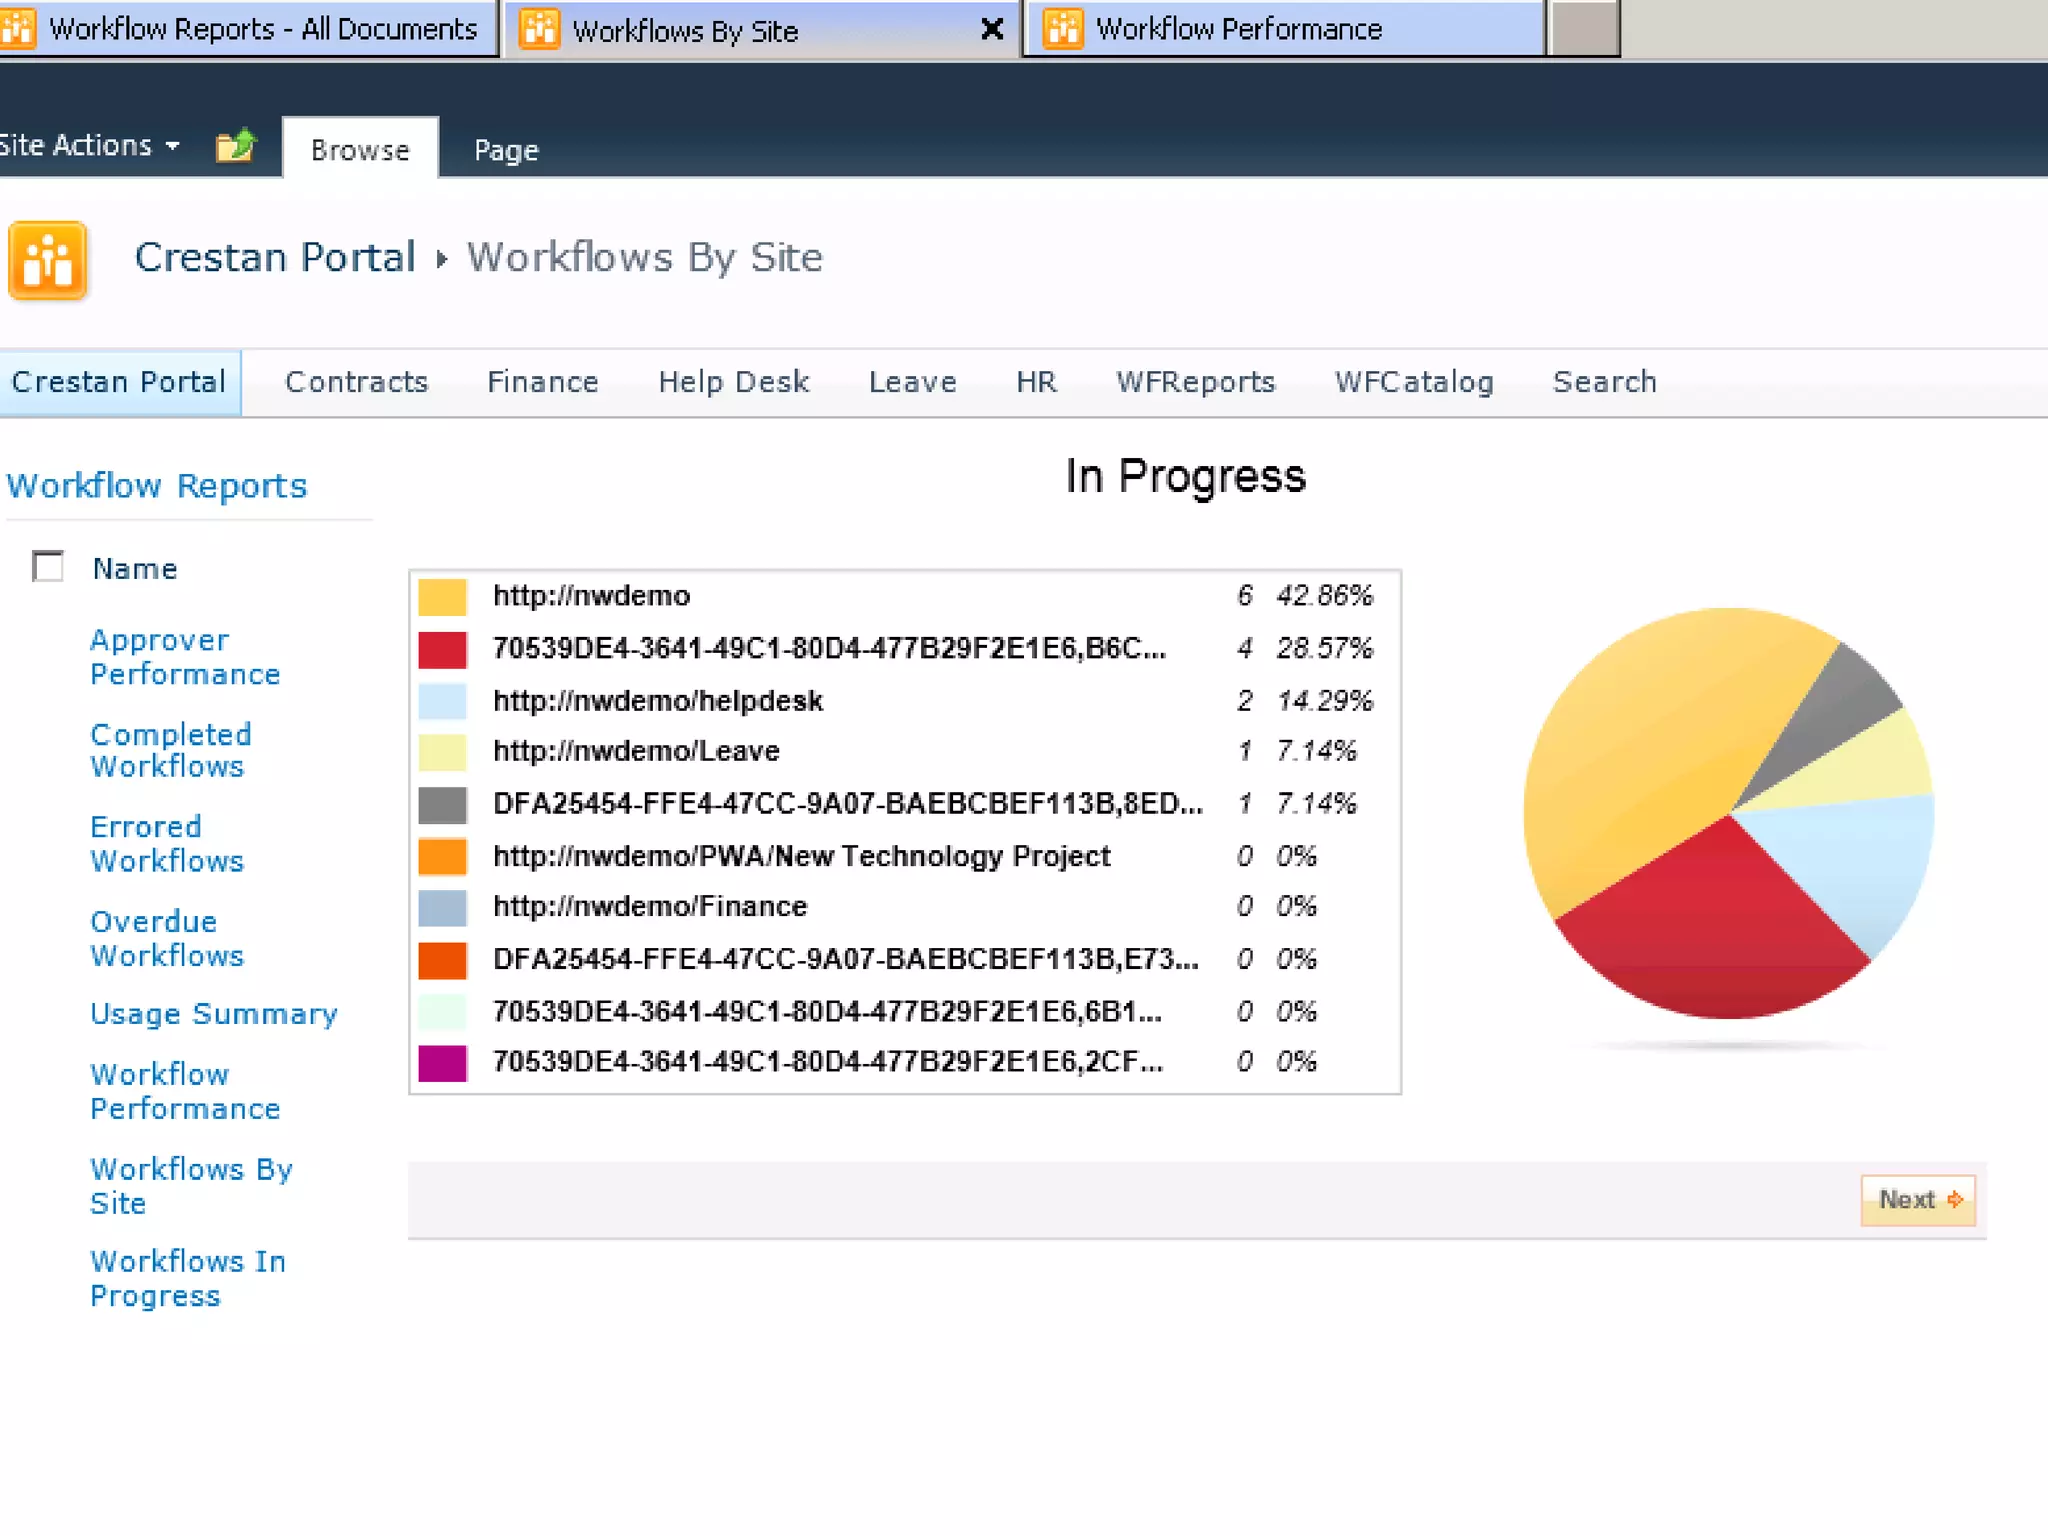Viewport: 2048px width, 1536px height.
Task: Switch to the Browse ribbon tab
Action: click(360, 150)
